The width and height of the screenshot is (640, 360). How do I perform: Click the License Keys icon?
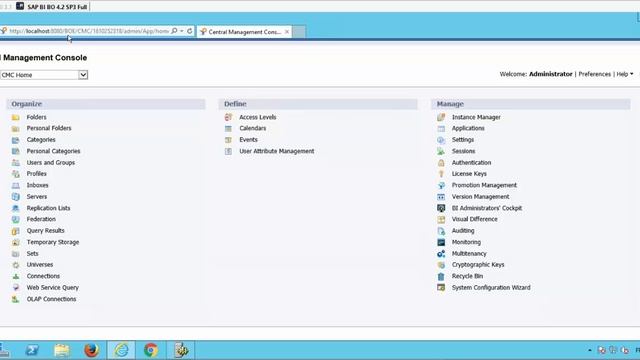[x=441, y=174]
